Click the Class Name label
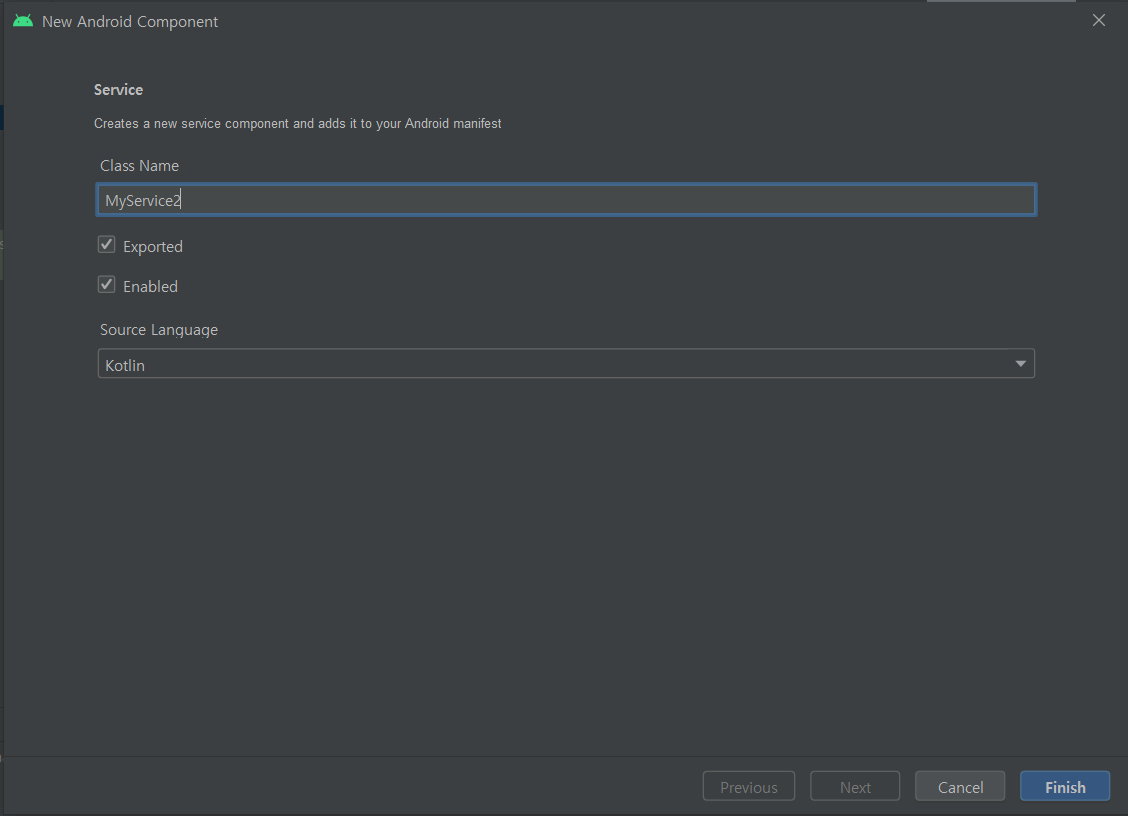 (140, 166)
